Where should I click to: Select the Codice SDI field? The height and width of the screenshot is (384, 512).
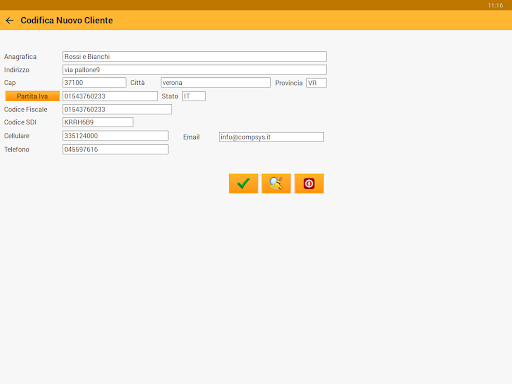[98, 122]
